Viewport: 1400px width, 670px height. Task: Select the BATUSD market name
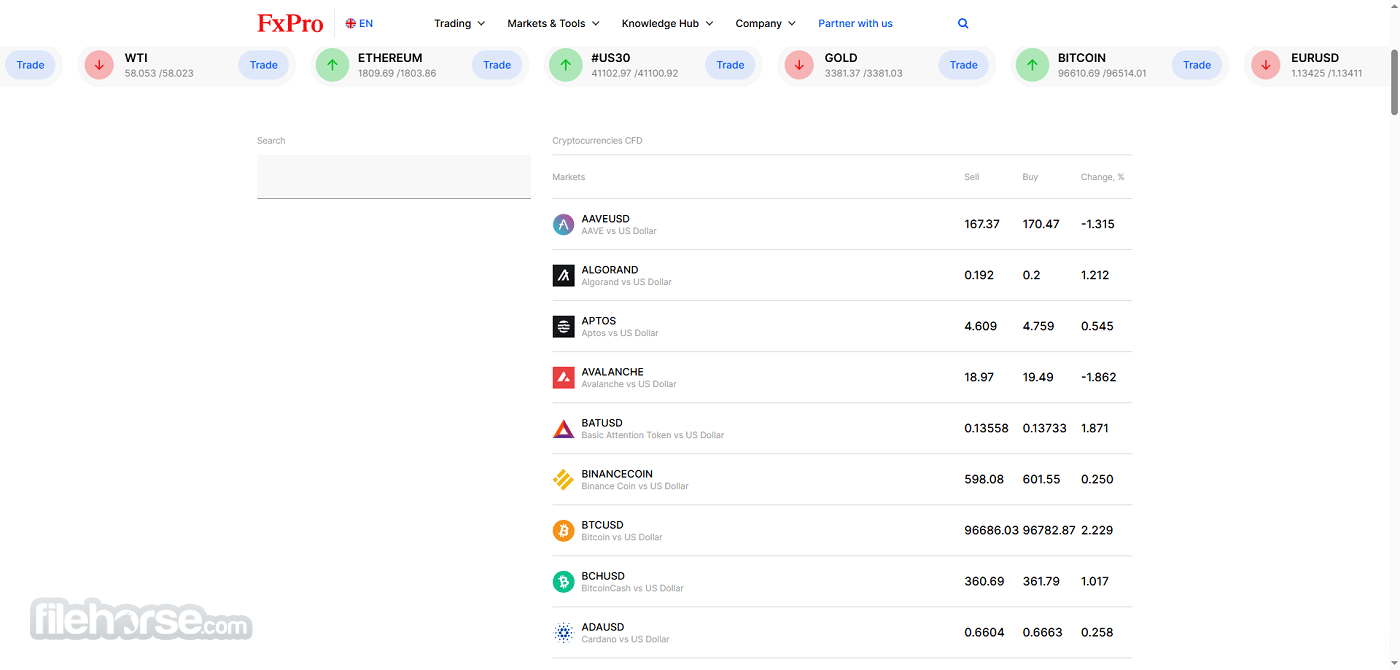[x=602, y=423]
